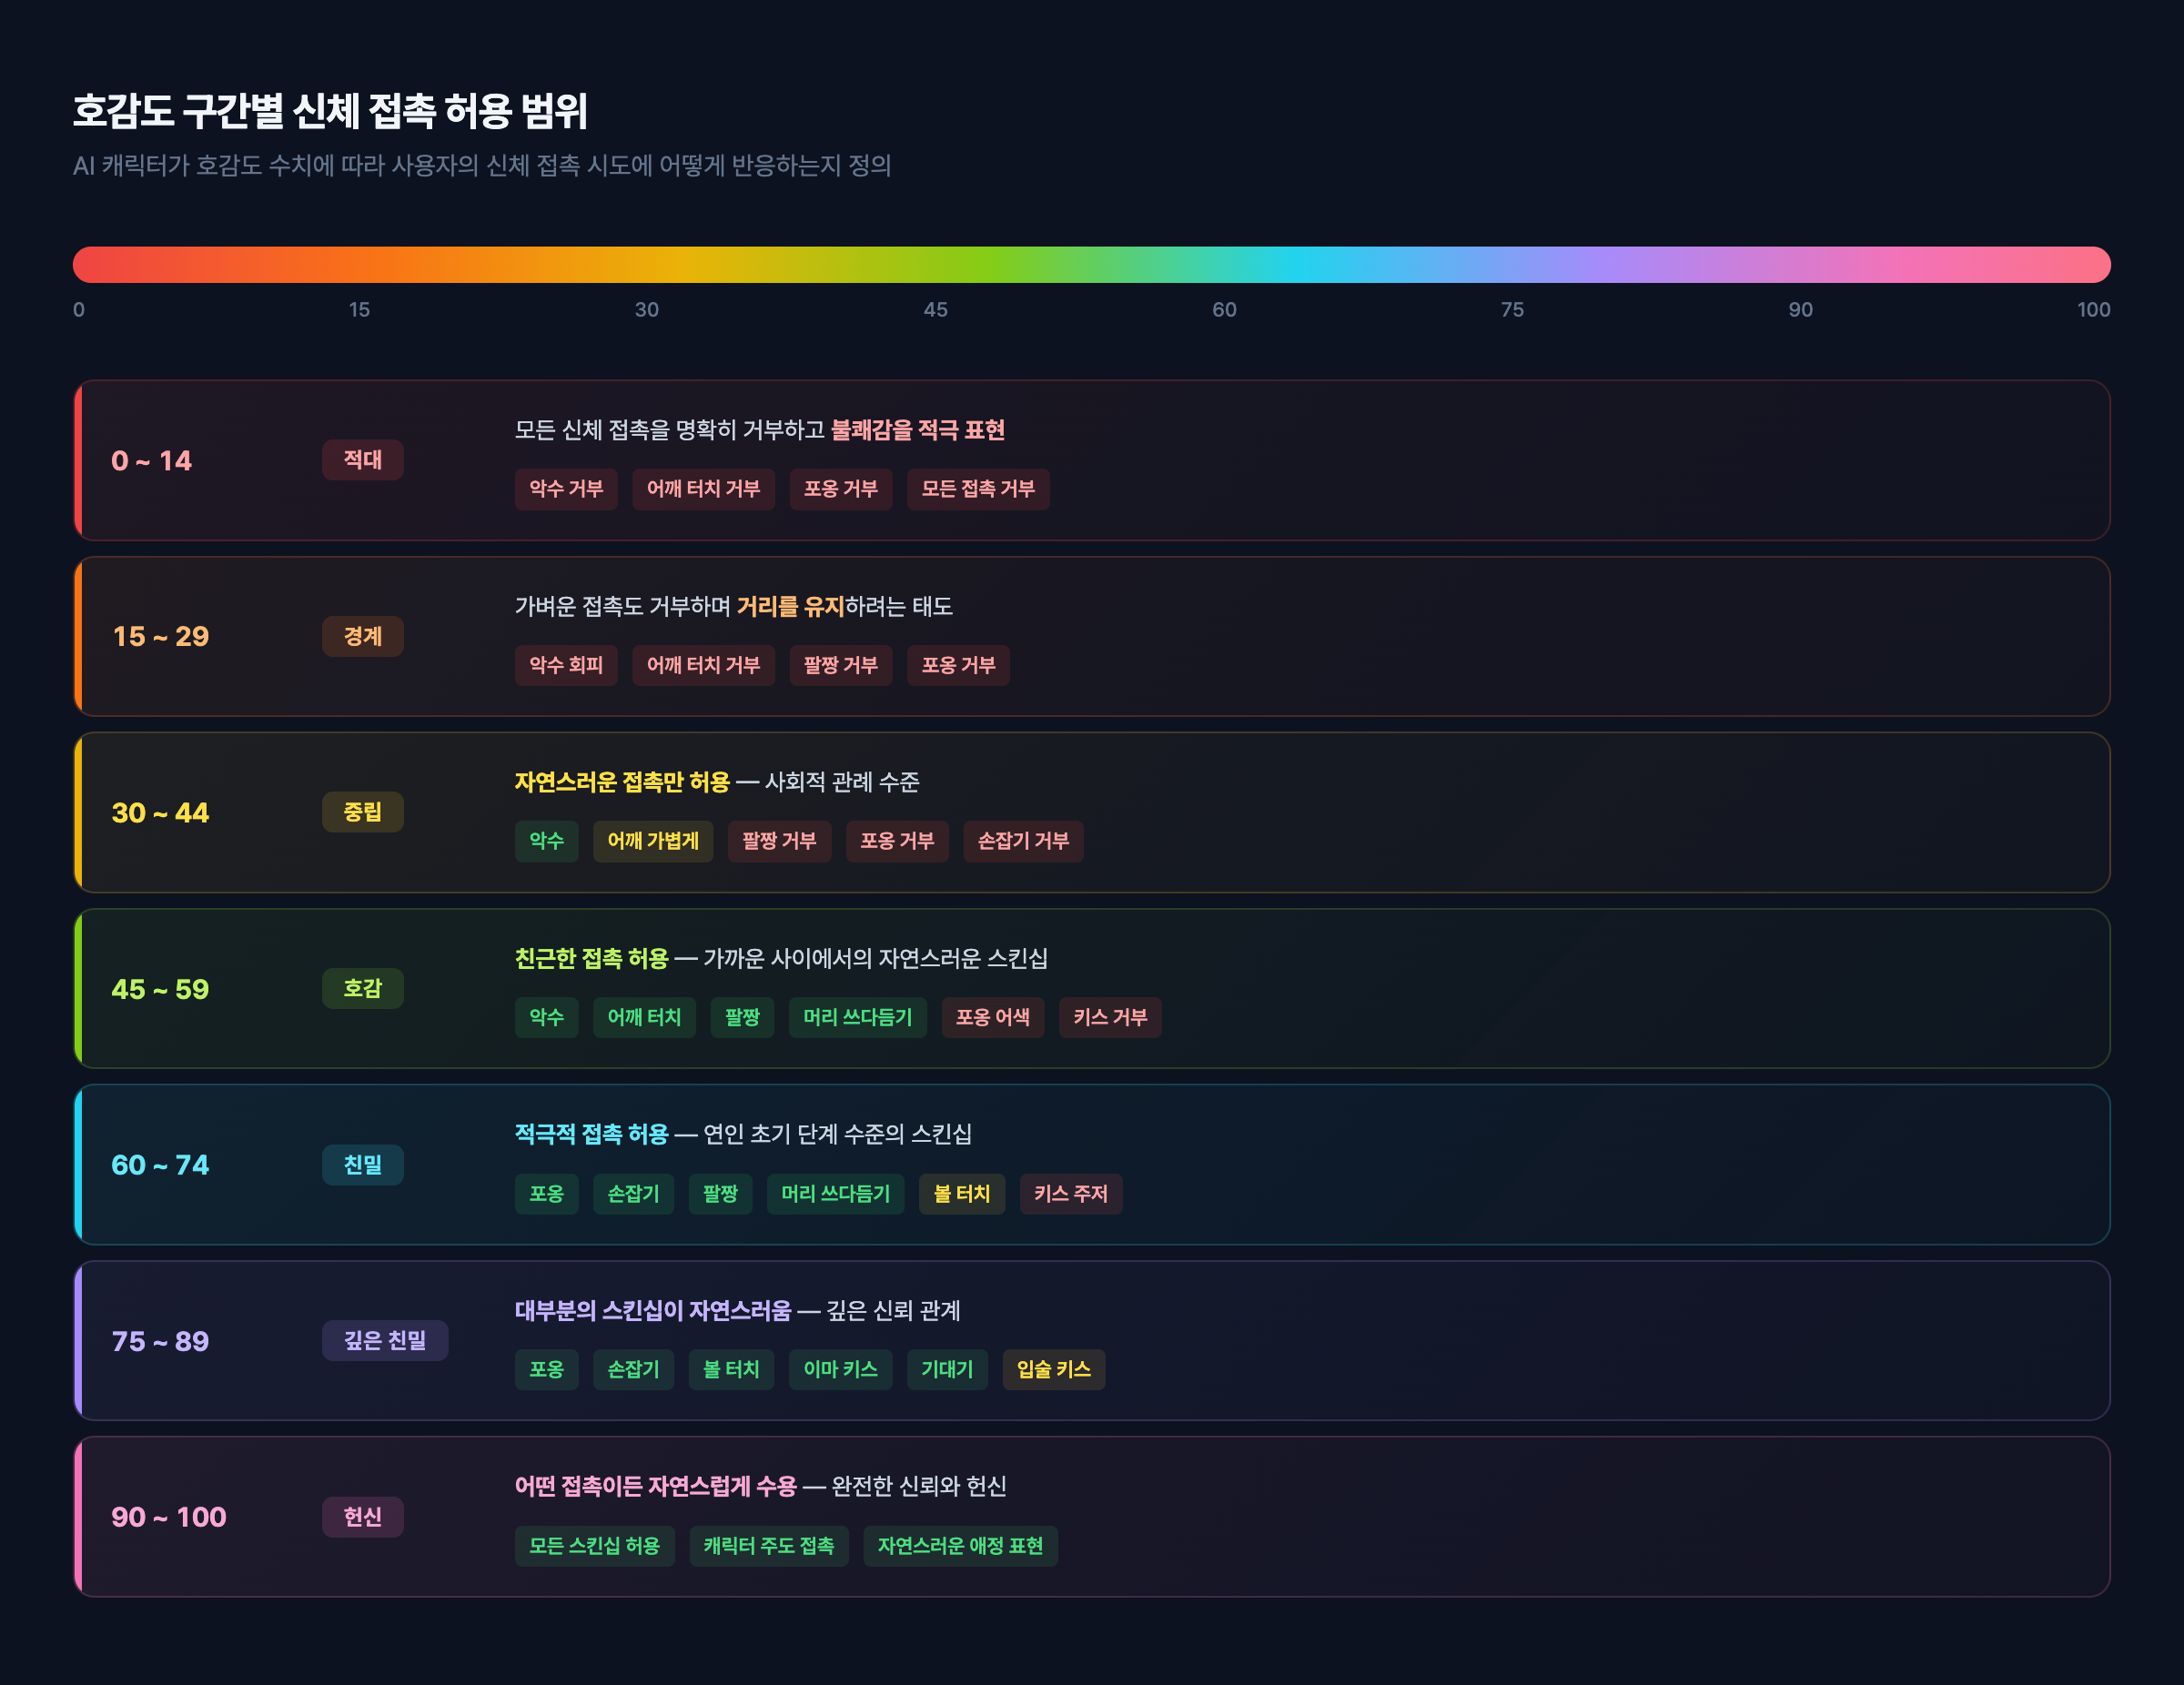The height and width of the screenshot is (1685, 2184).
Task: Select the 자연스러운 애정 표현 tag
Action: [960, 1545]
